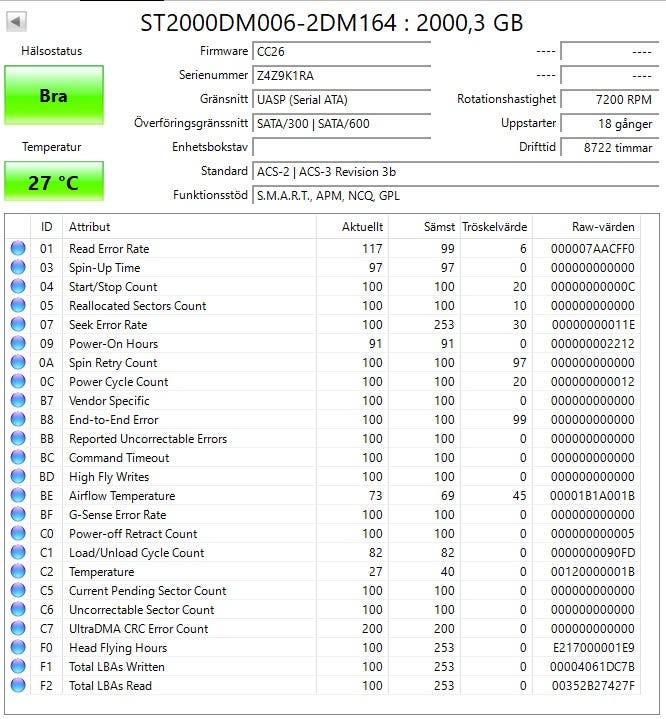Select the Total LBAs Written attribute name
666x719 pixels.
tap(117, 667)
